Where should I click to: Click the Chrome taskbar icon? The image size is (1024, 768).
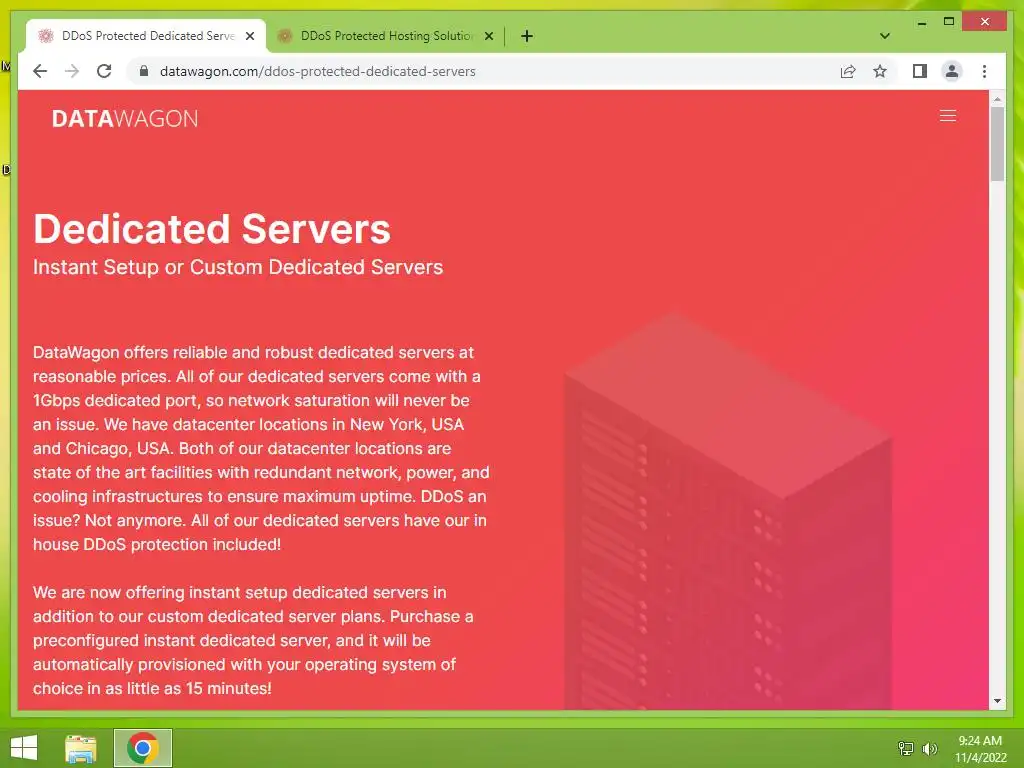point(142,748)
